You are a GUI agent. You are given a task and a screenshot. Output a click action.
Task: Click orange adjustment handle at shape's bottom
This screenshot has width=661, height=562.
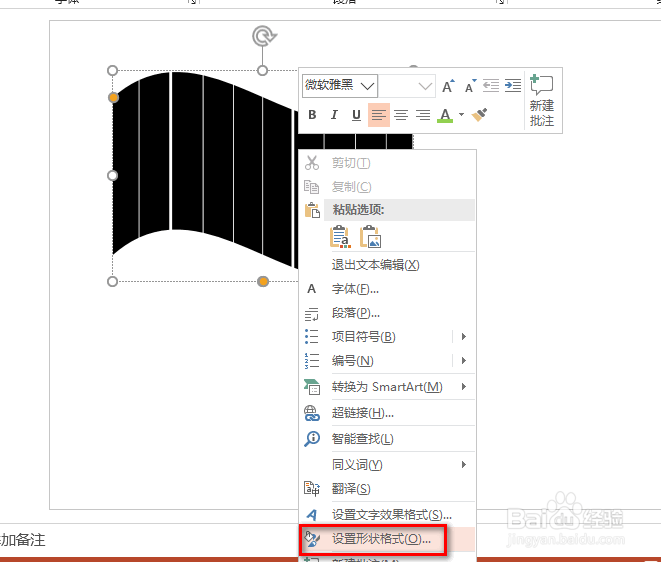coord(263,282)
